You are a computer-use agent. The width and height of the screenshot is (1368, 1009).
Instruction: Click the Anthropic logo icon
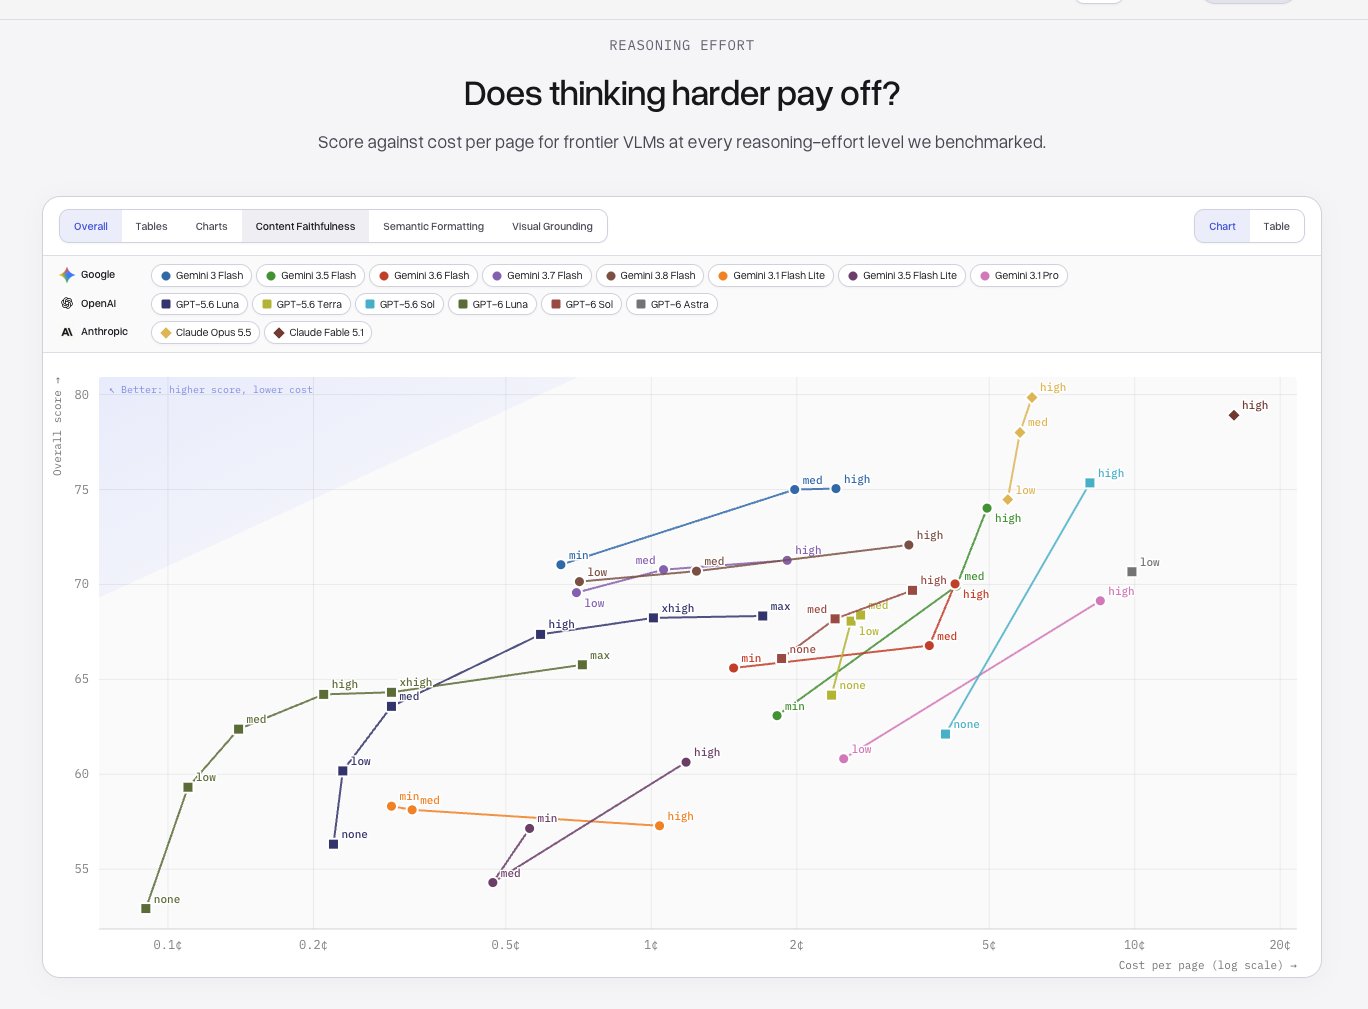(67, 332)
